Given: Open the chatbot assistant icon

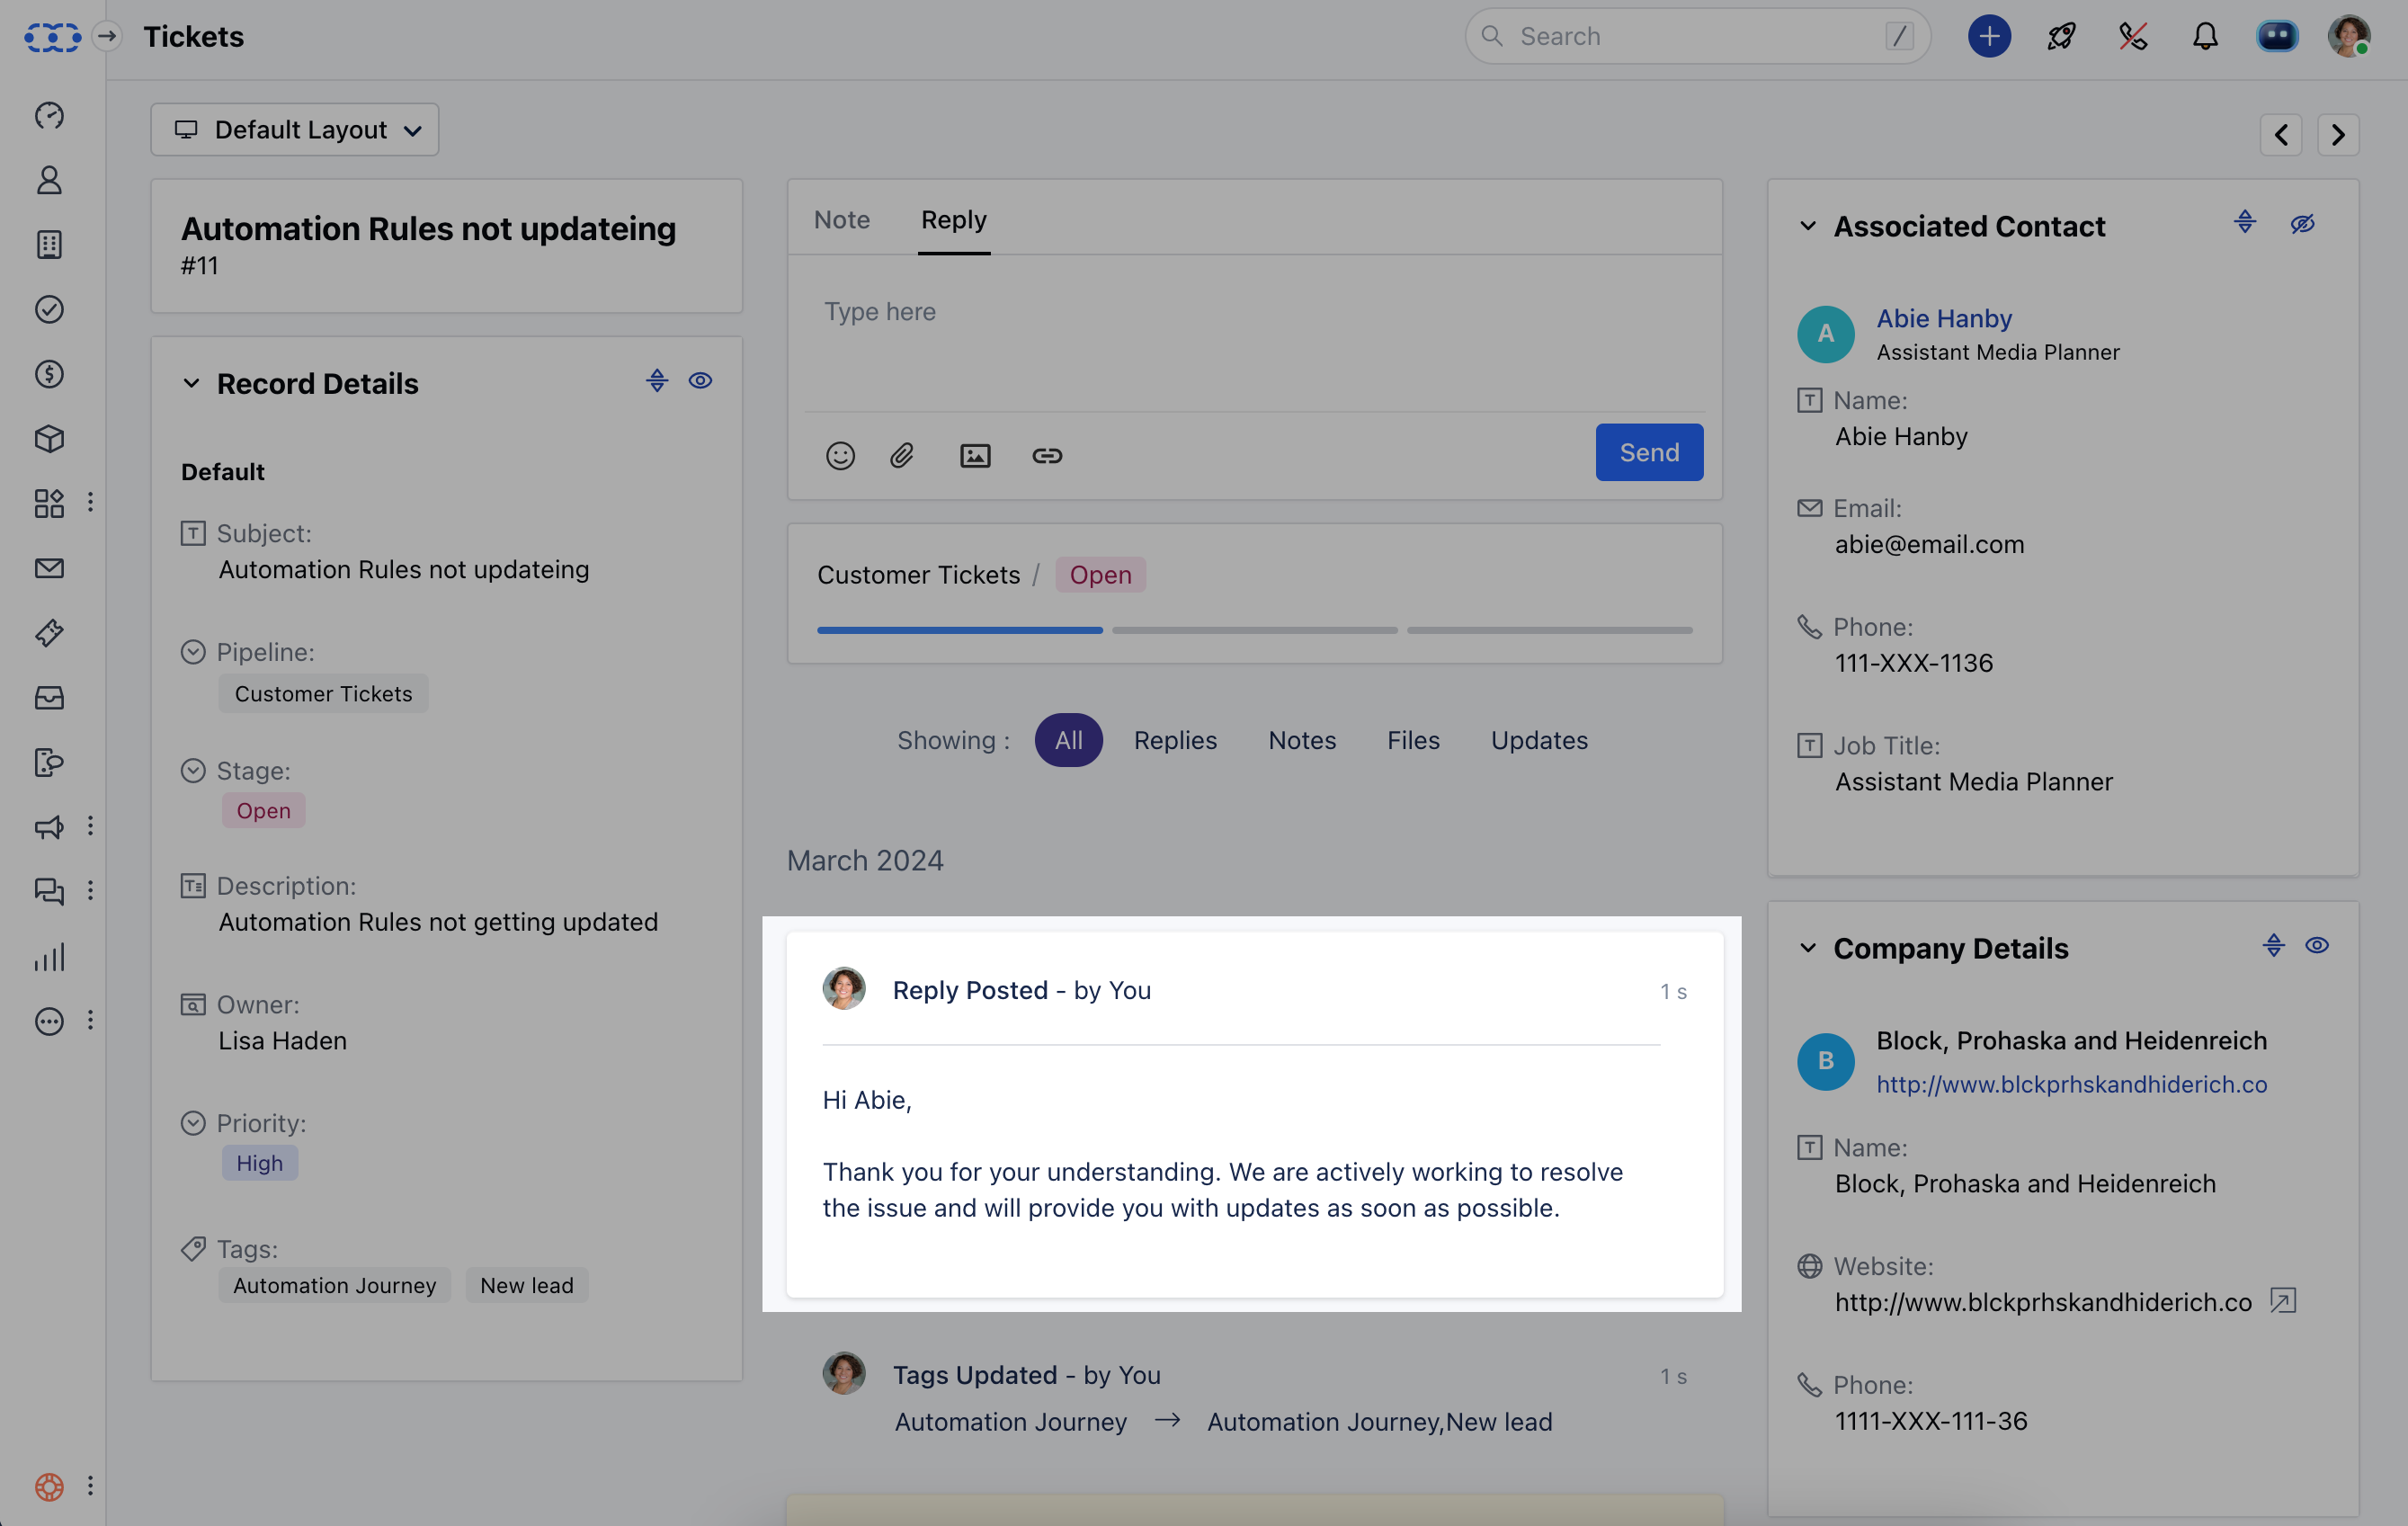Looking at the screenshot, I should (2277, 36).
